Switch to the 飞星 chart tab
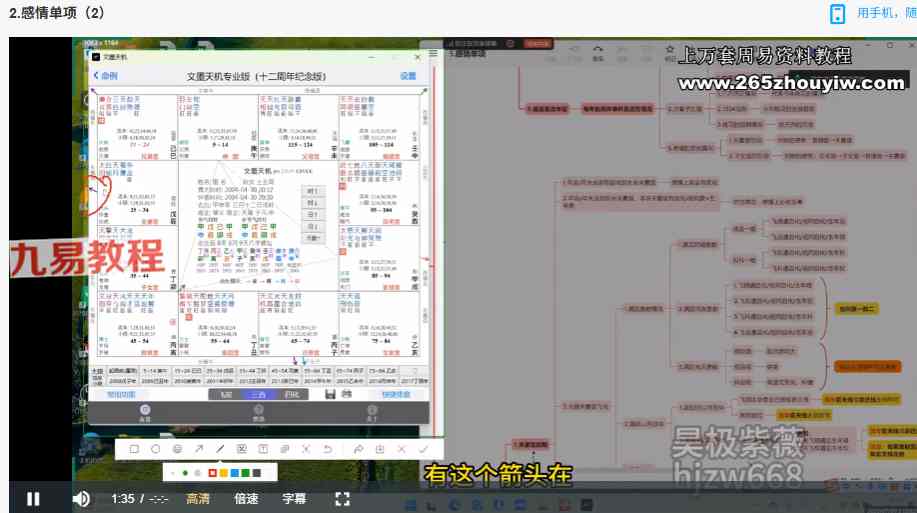The image size is (917, 513). (226, 394)
